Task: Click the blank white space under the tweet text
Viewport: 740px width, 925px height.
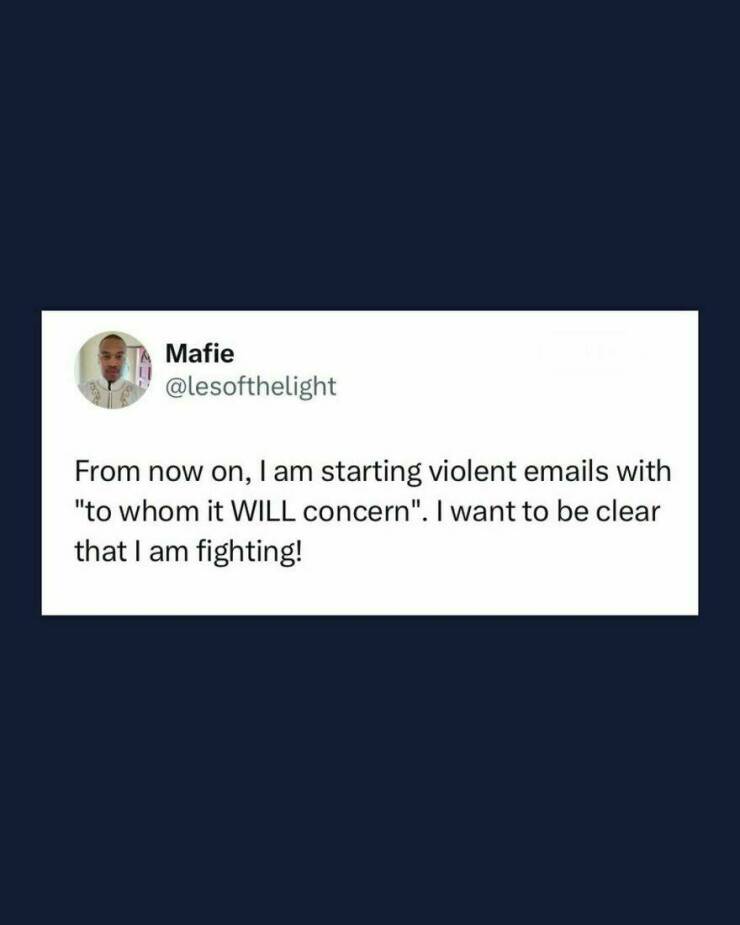Action: click(370, 592)
